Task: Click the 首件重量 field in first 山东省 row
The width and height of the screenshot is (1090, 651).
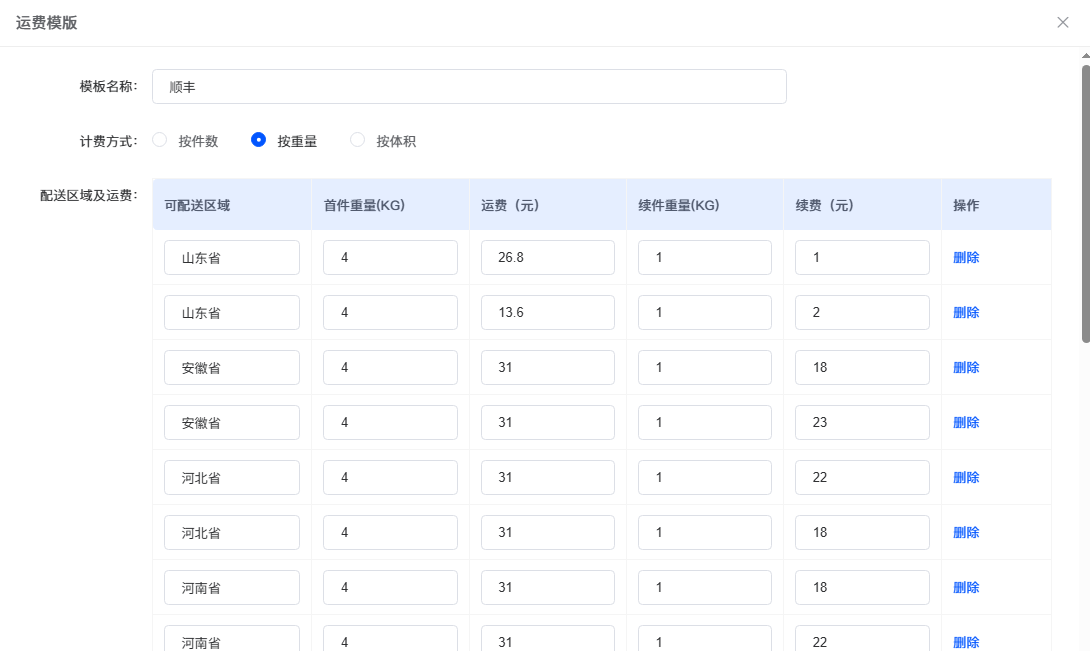Action: pyautogui.click(x=390, y=257)
